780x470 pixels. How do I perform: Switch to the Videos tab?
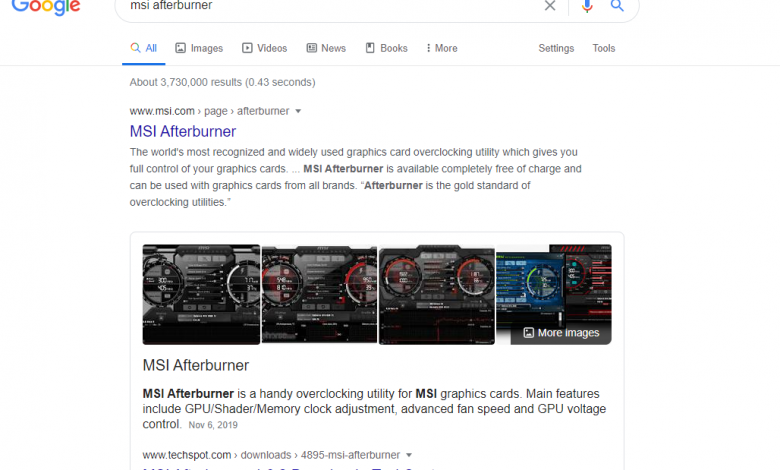pyautogui.click(x=265, y=48)
